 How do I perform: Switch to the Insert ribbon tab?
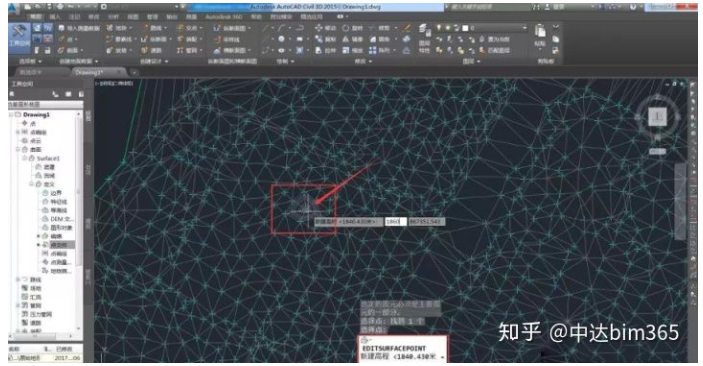point(55,17)
